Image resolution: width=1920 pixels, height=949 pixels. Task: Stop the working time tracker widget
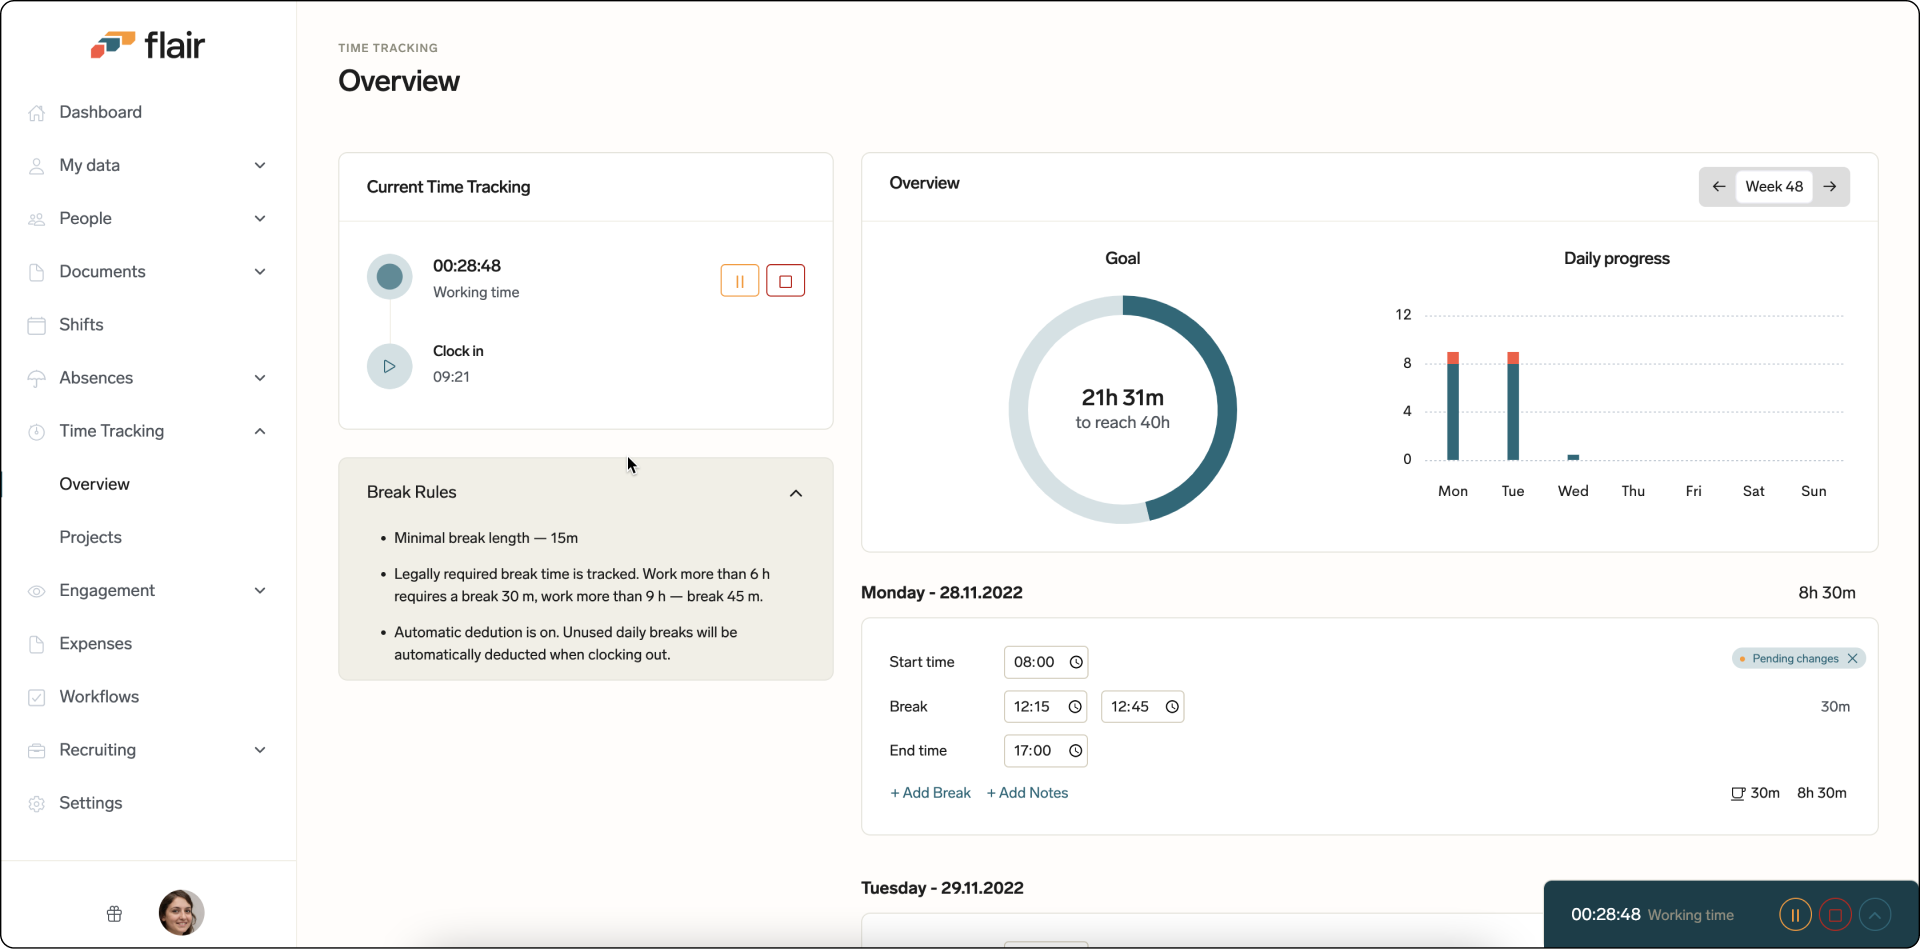[1835, 914]
